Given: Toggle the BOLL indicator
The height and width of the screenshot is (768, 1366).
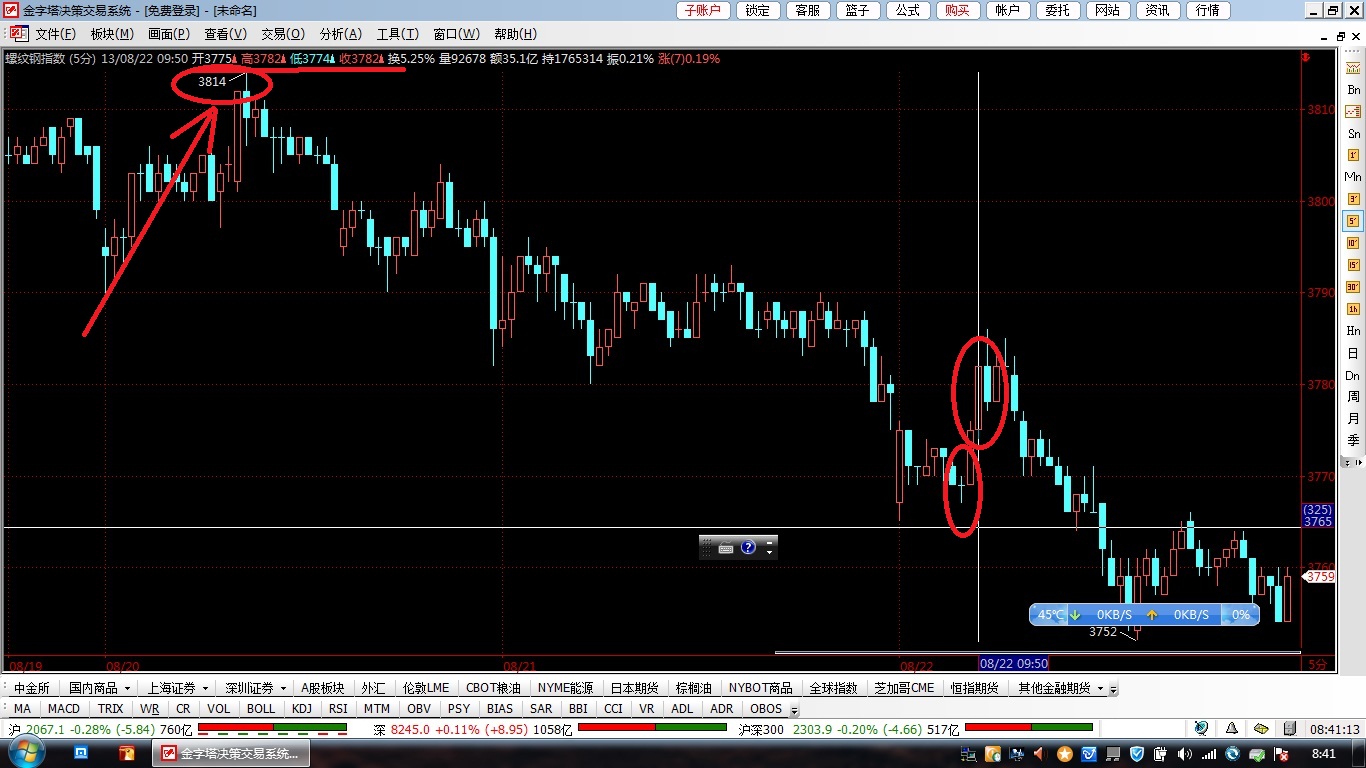Looking at the screenshot, I should click(x=260, y=709).
